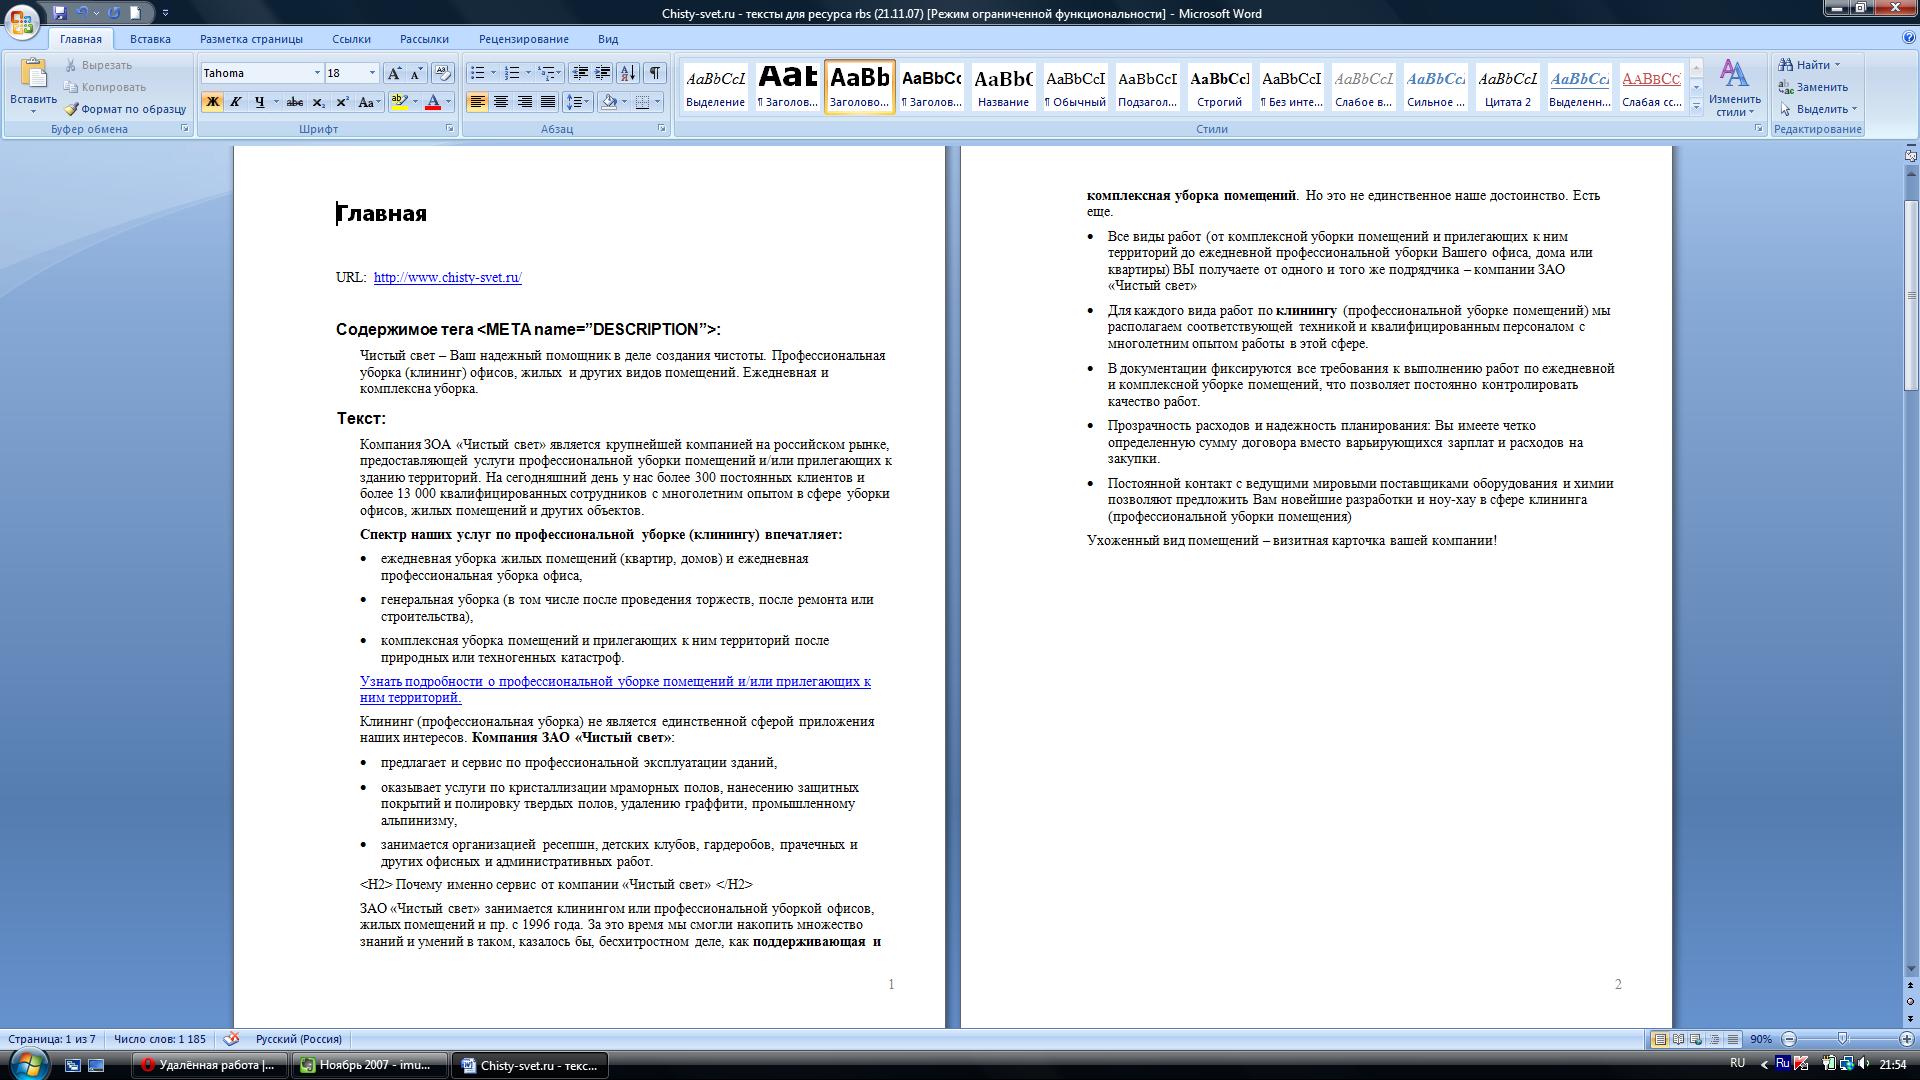The height and width of the screenshot is (1080, 1920).
Task: Center align the paragraph text
Action: (x=501, y=102)
